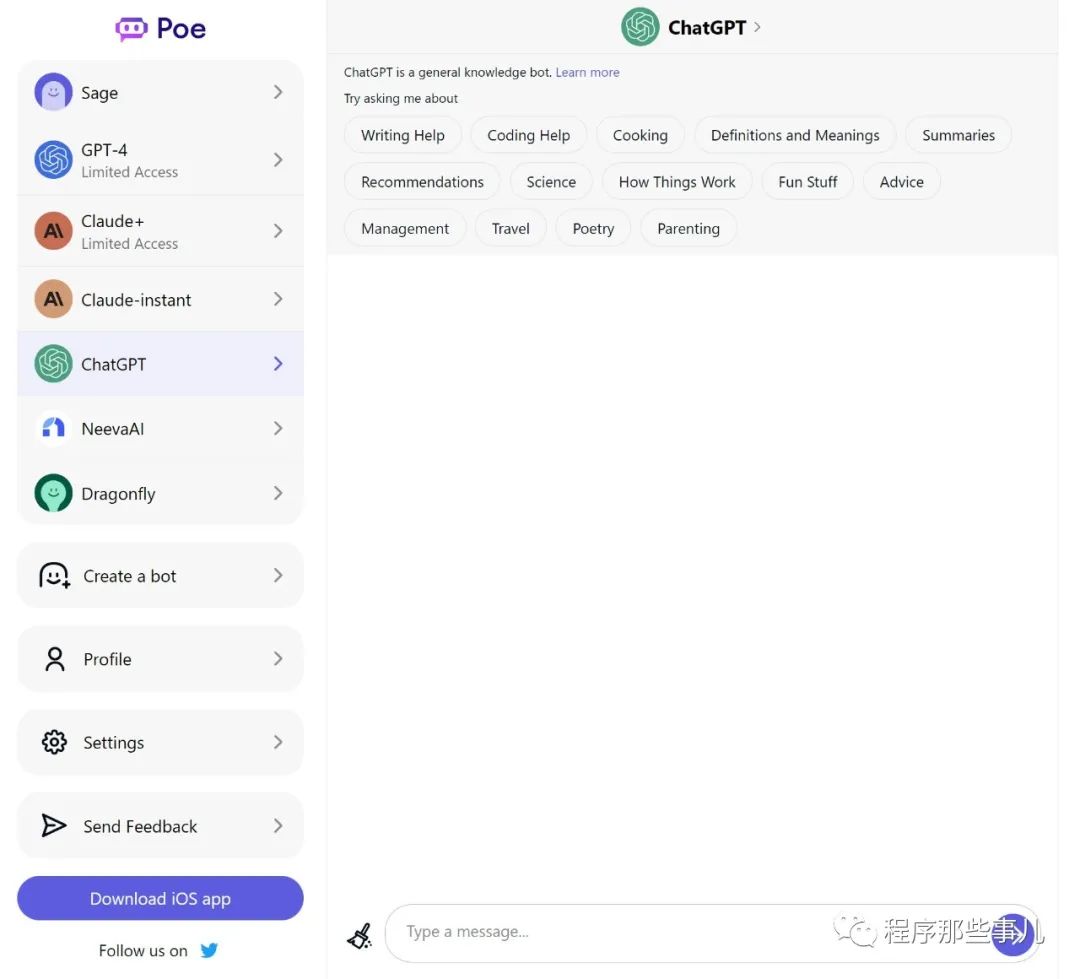1080x979 pixels.
Task: Select How Things Work chip
Action: pos(677,182)
